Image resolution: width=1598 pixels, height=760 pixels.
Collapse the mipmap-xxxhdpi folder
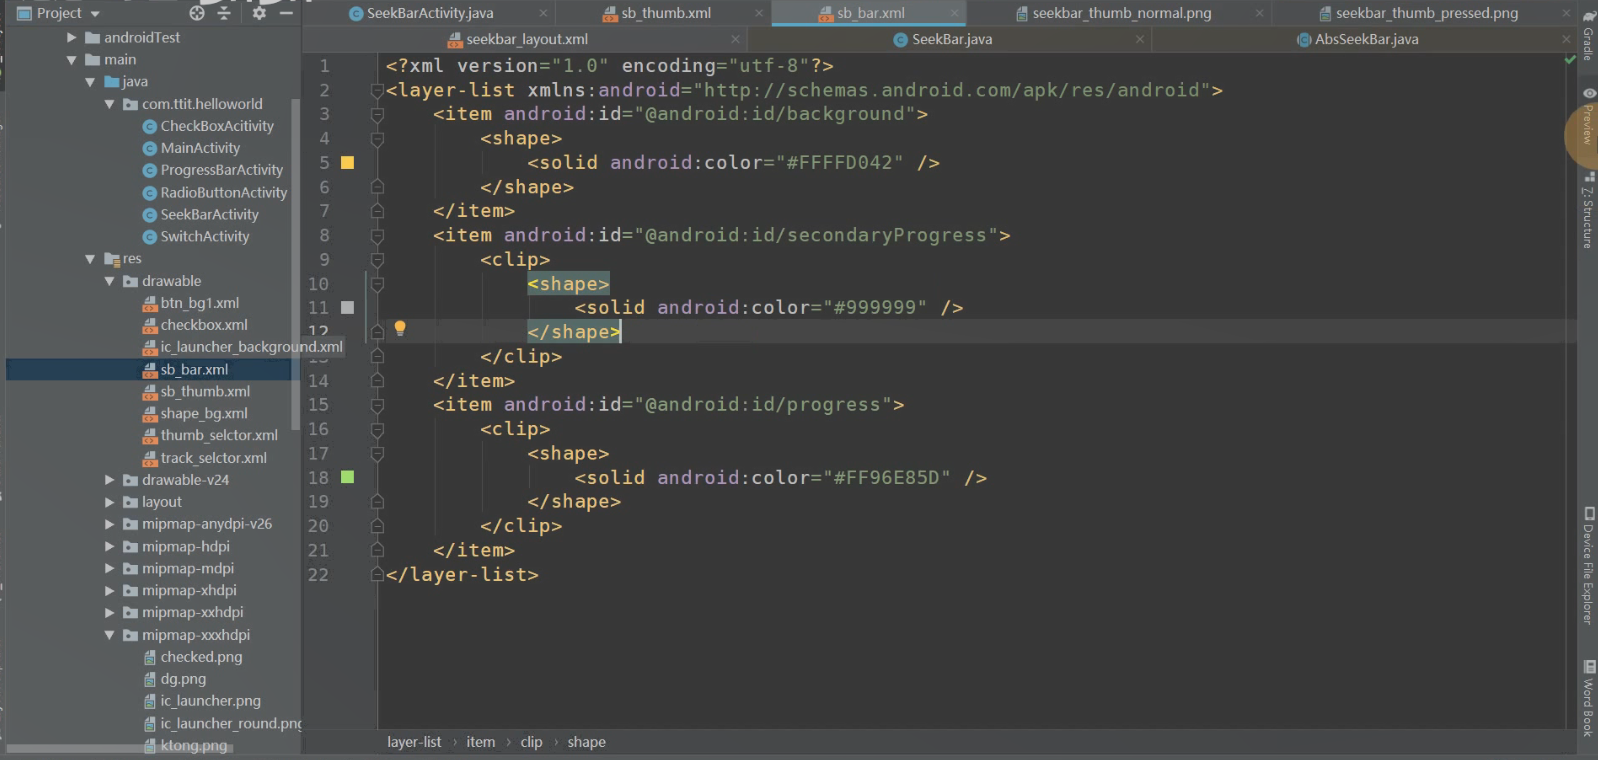[x=109, y=635]
